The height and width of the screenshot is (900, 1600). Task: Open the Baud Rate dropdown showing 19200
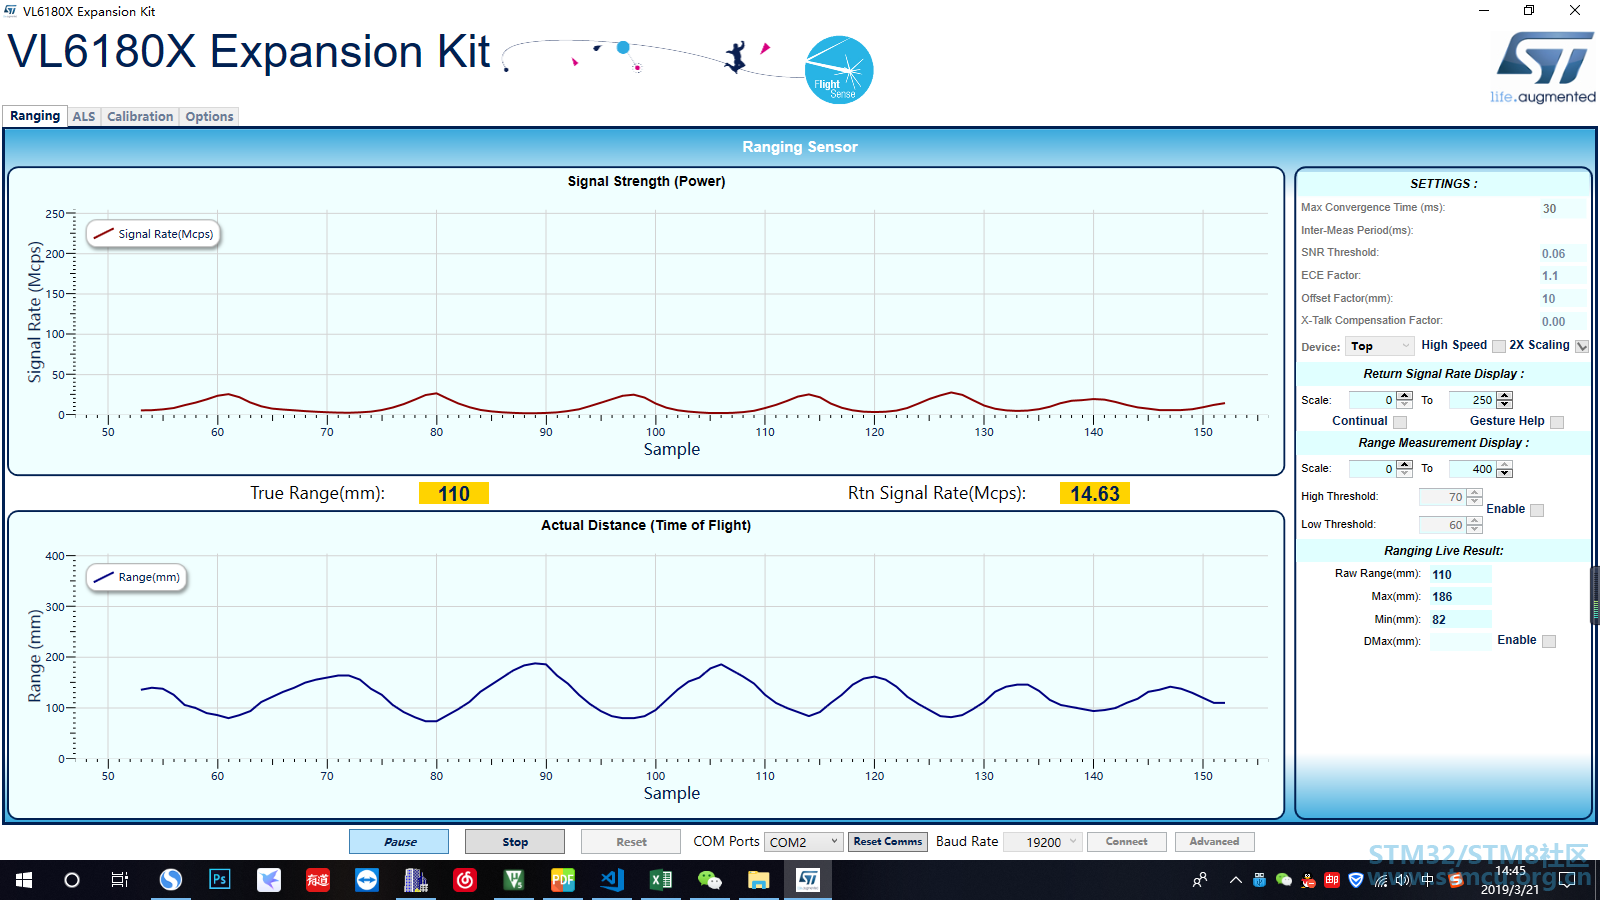pyautogui.click(x=1043, y=842)
